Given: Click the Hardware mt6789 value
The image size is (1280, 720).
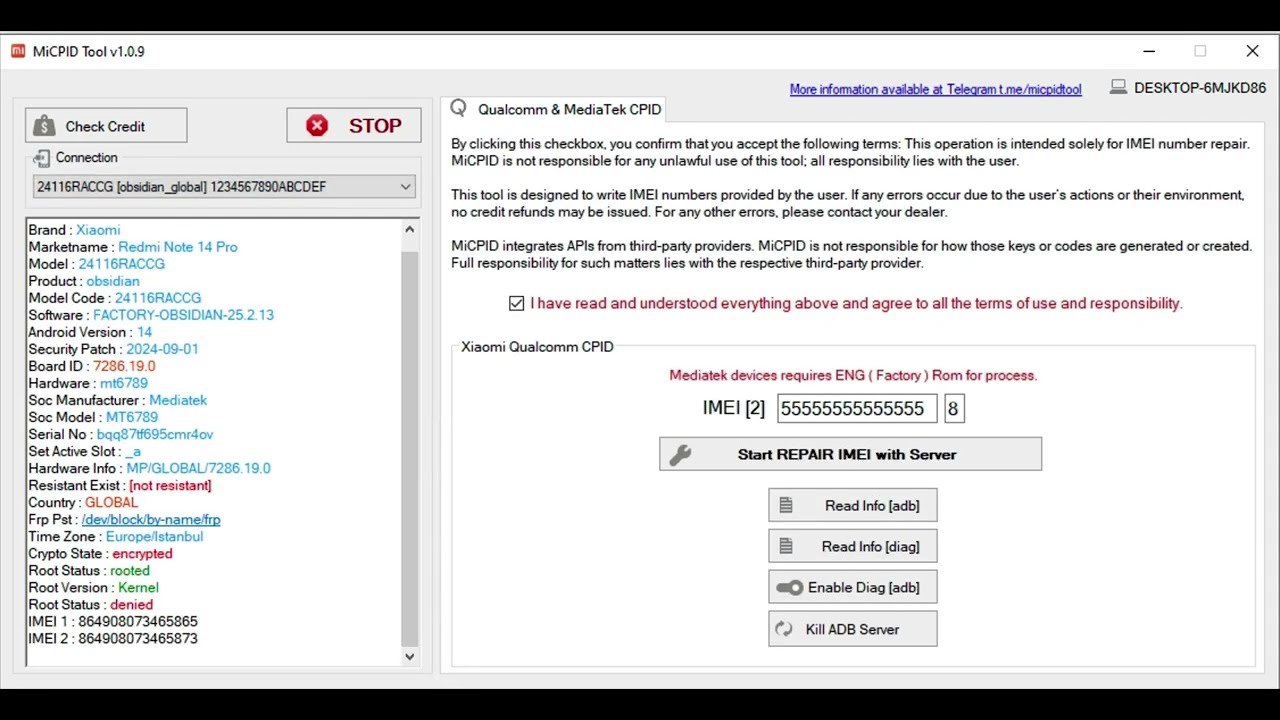Looking at the screenshot, I should (x=124, y=383).
